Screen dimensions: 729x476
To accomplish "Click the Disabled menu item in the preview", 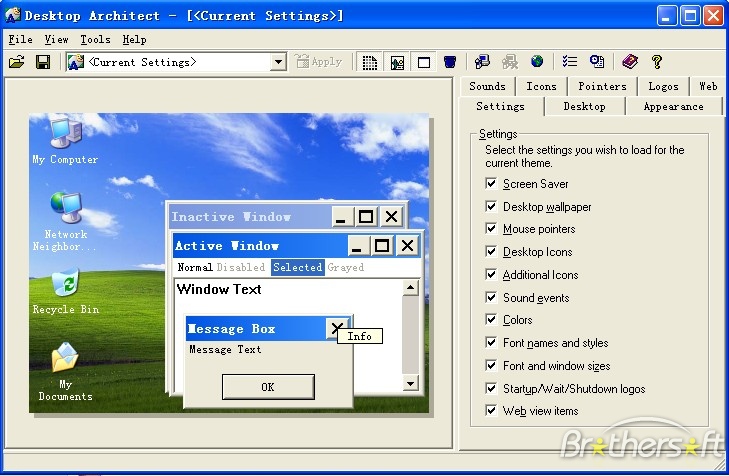I will coord(241,267).
